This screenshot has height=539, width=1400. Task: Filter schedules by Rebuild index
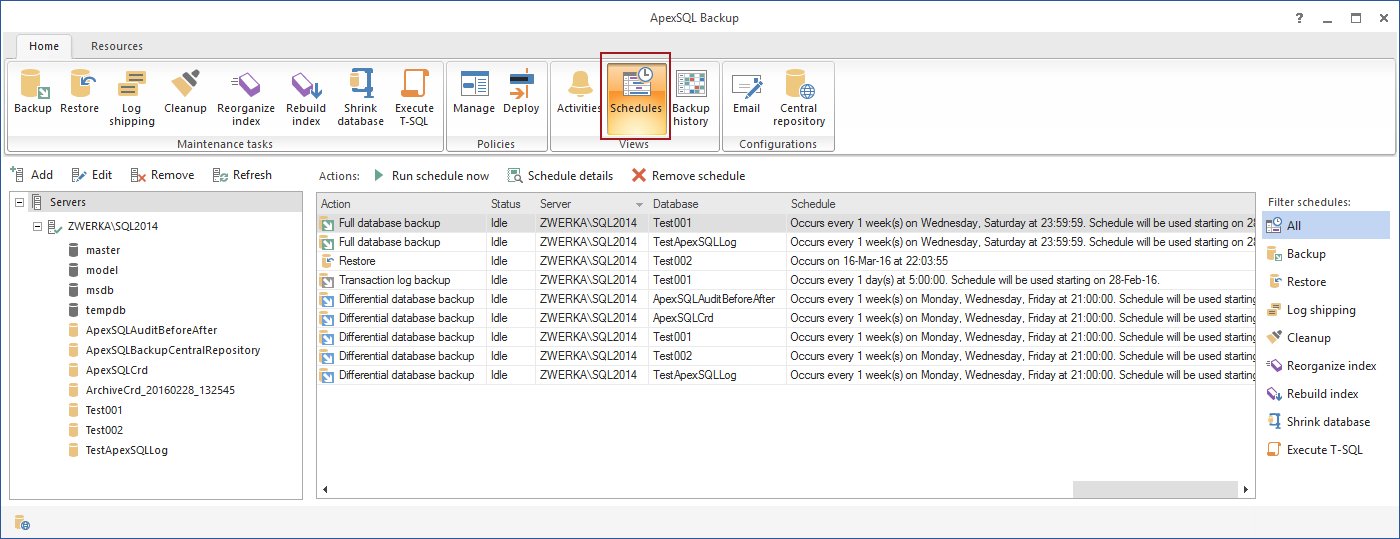1326,394
